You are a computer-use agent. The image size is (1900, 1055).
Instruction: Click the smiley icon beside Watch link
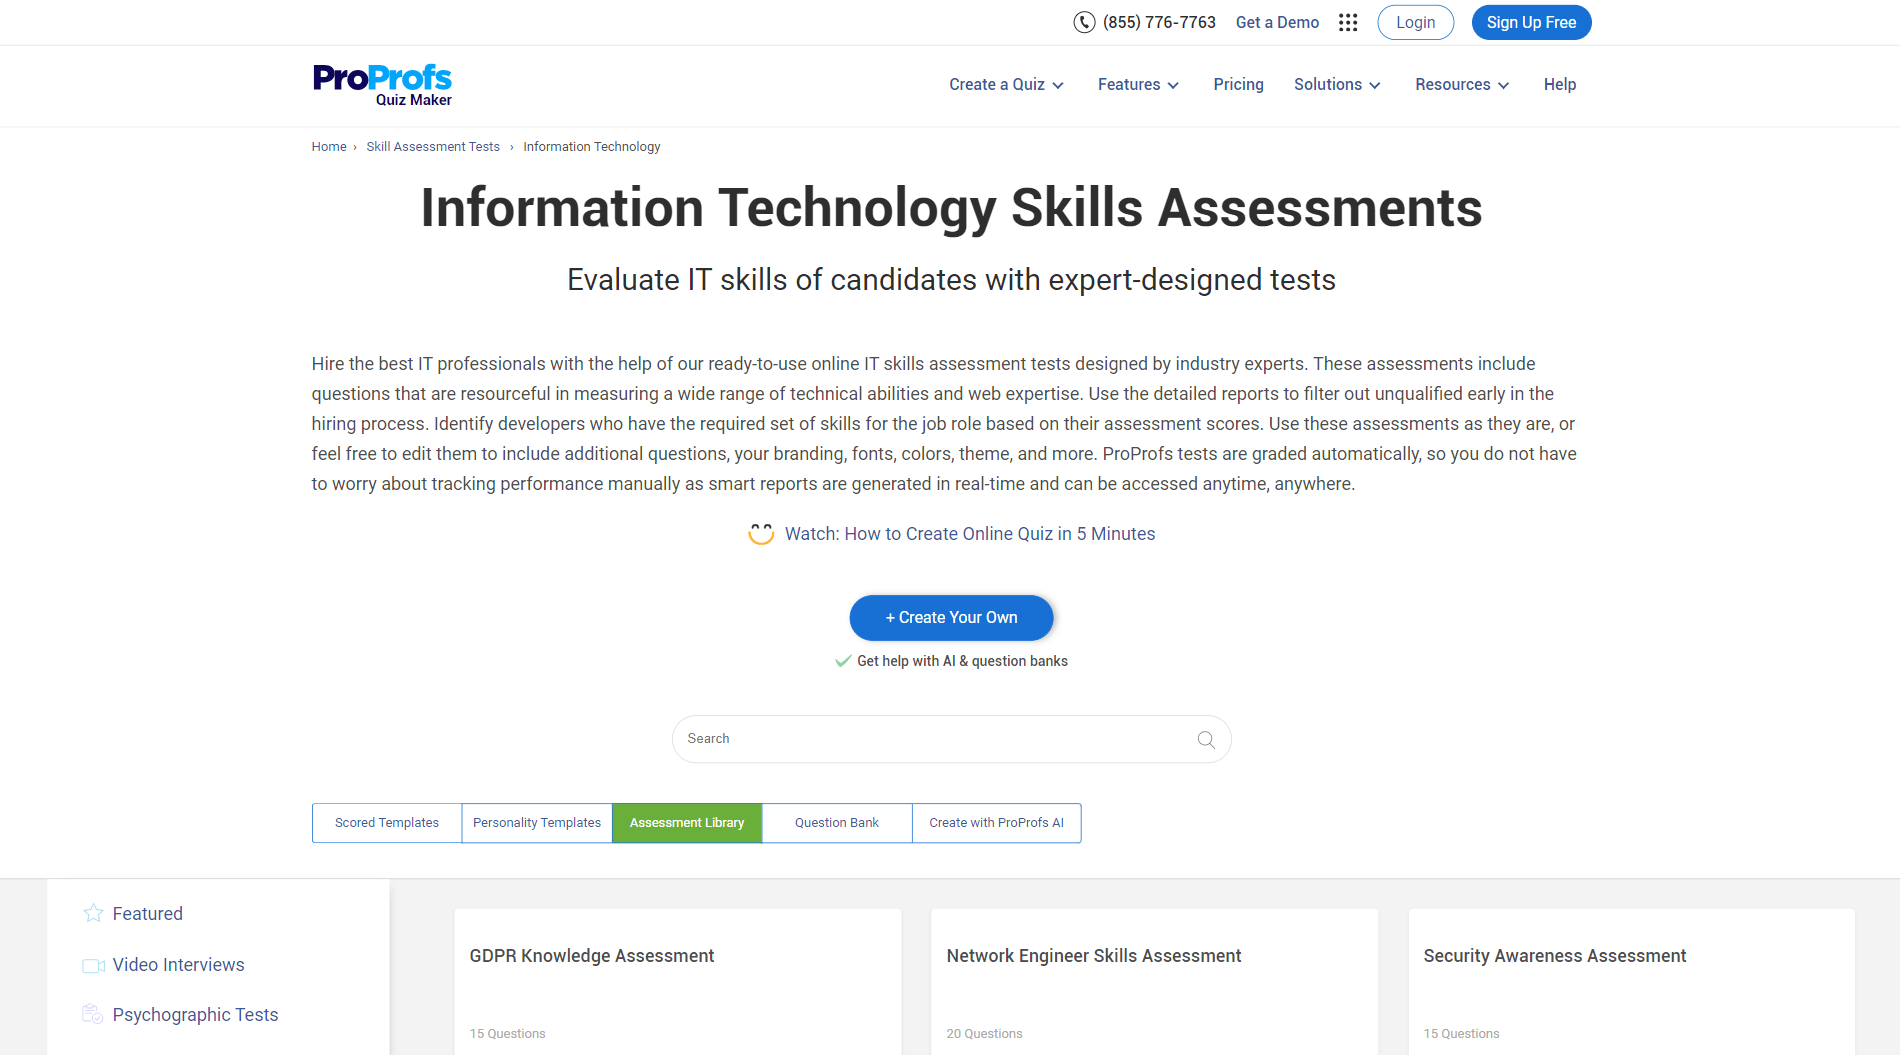pyautogui.click(x=761, y=534)
